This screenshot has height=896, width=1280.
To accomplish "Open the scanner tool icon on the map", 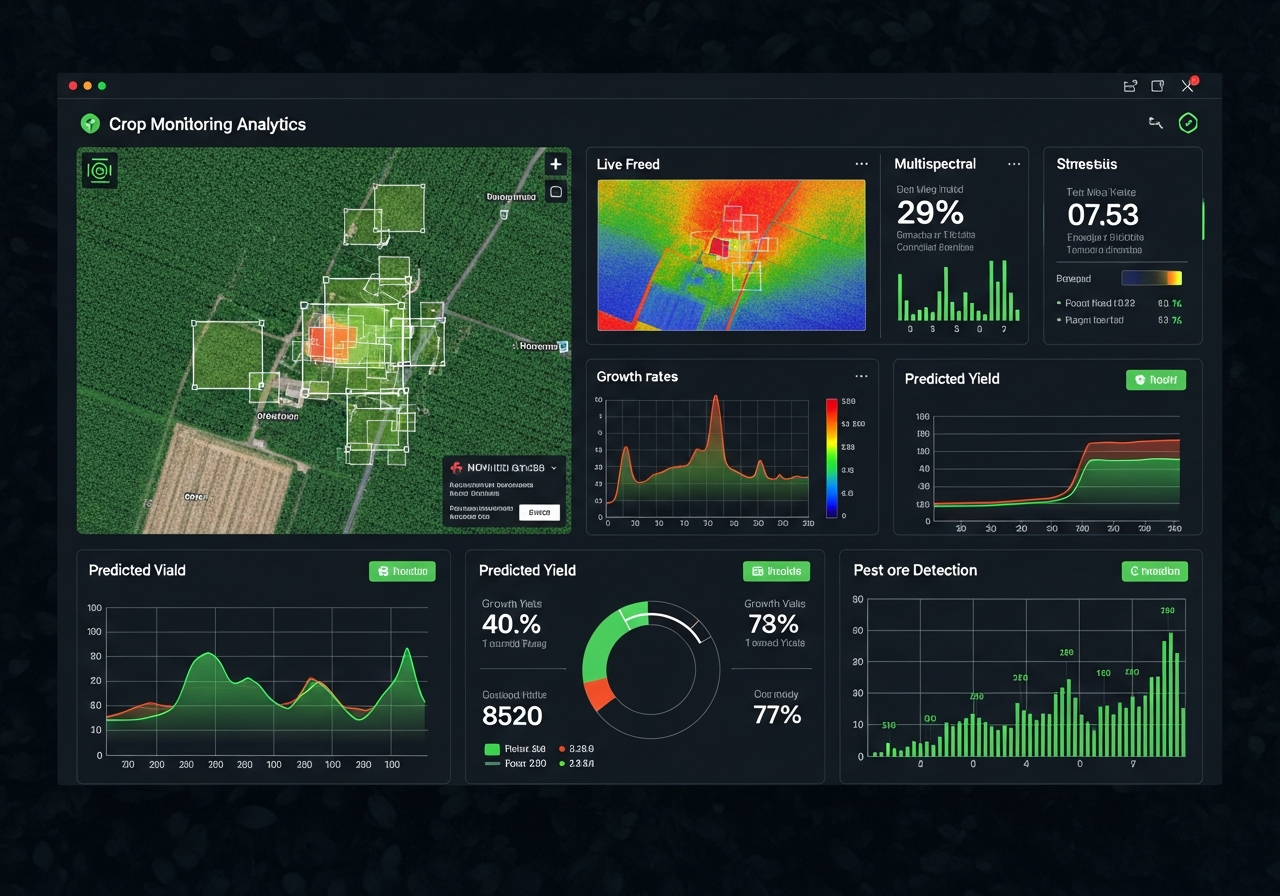I will coord(100,171).
